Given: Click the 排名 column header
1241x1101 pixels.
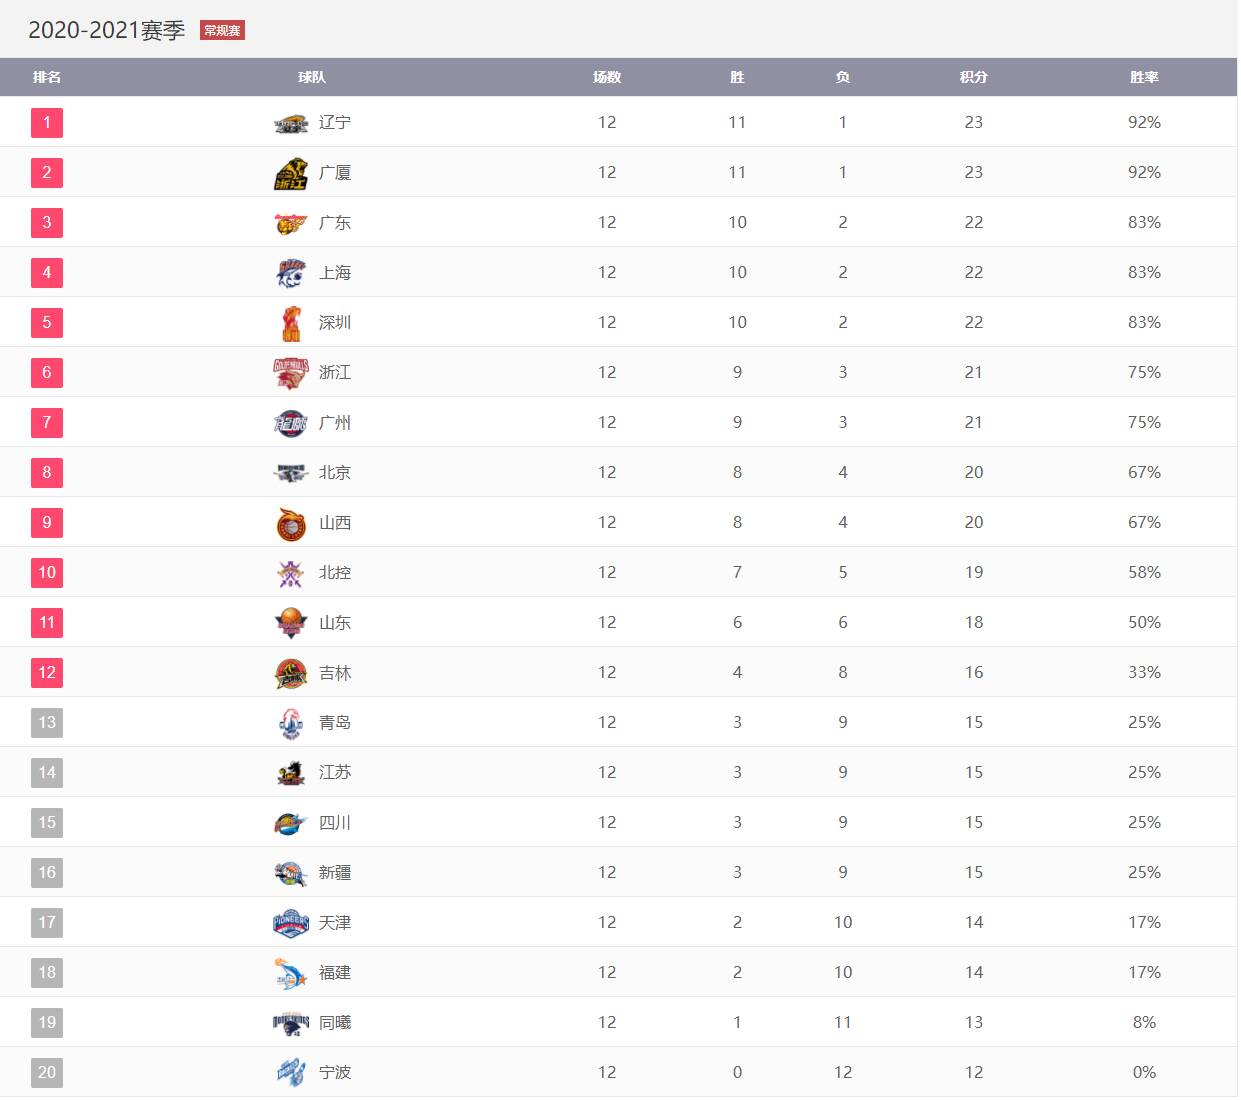Looking at the screenshot, I should 47,77.
